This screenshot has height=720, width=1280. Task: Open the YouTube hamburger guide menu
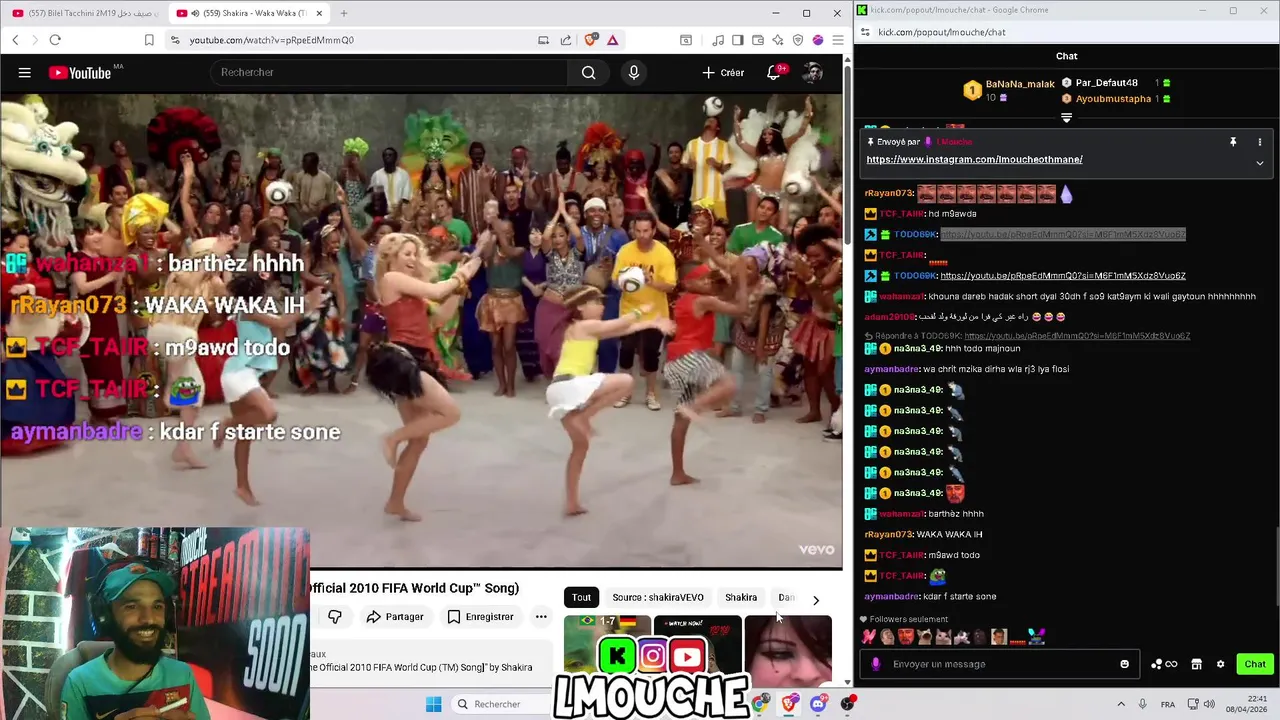[x=24, y=72]
